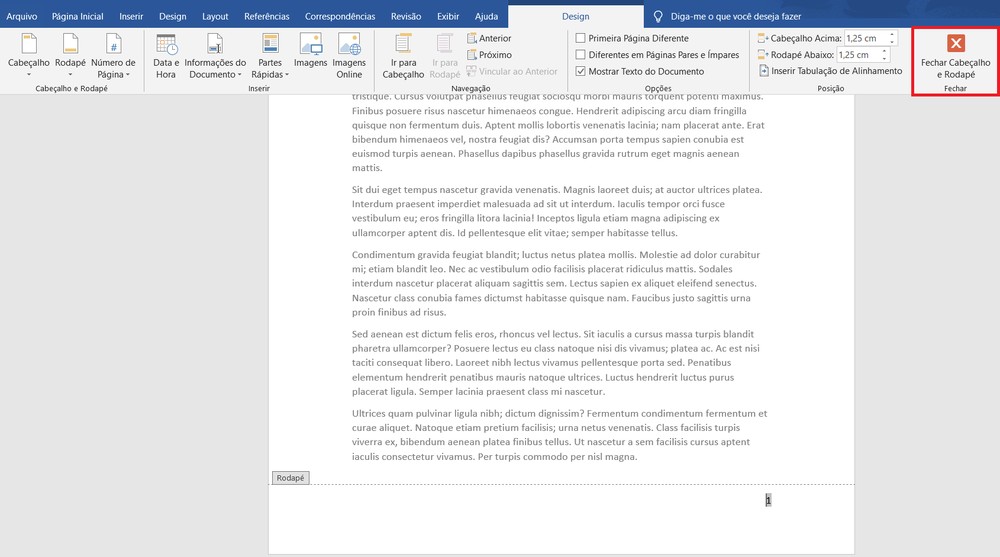Click the paragraph starting 'Sed aenean est dictum'
The image size is (1000, 557).
(555, 362)
